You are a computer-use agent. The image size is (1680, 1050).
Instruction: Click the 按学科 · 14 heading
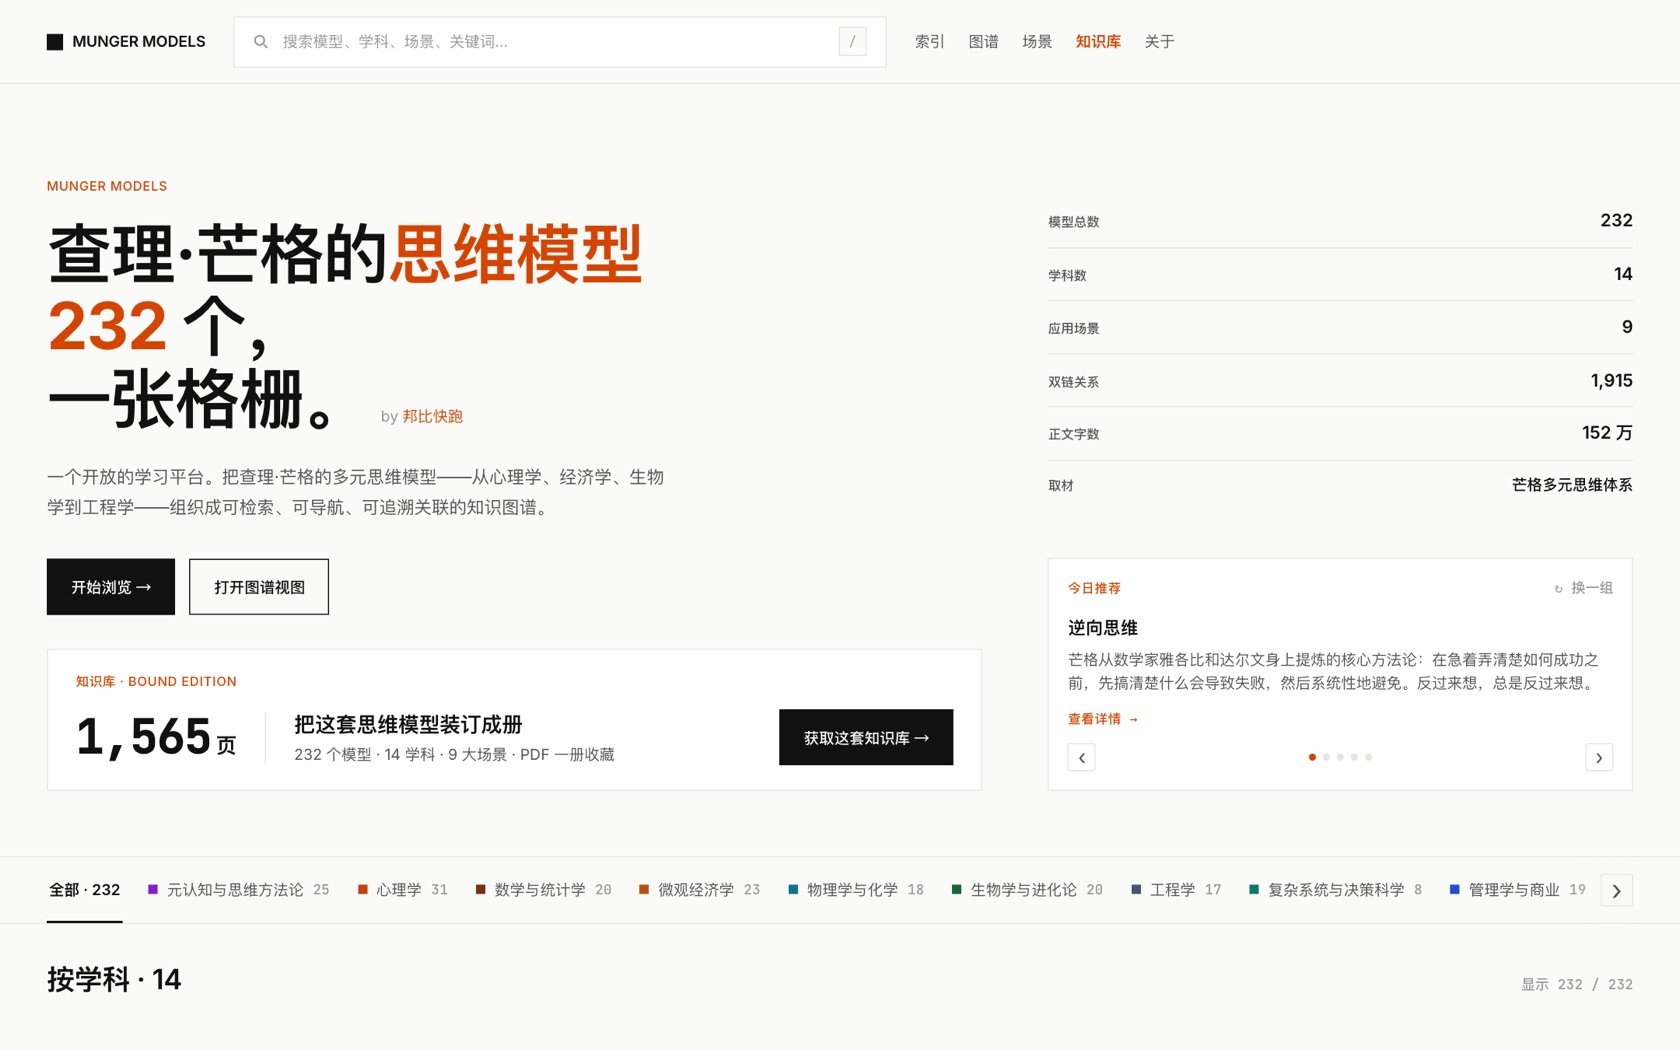114,980
